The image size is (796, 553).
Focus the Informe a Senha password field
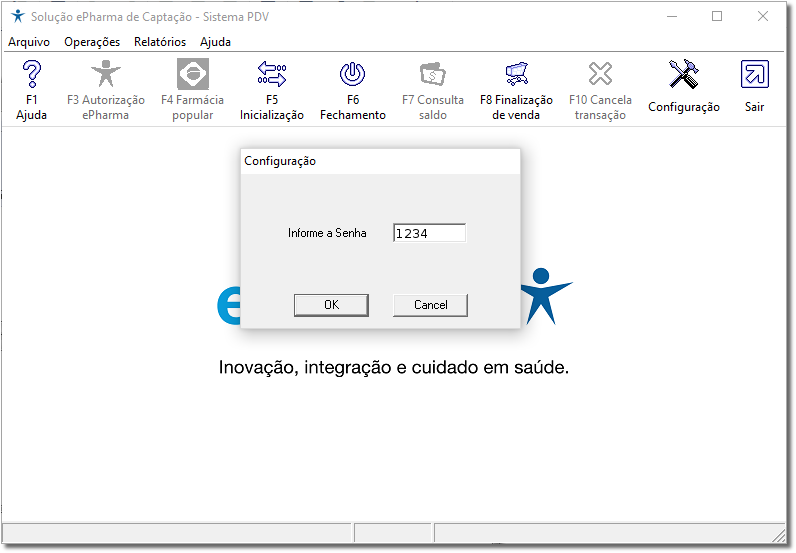click(x=429, y=233)
